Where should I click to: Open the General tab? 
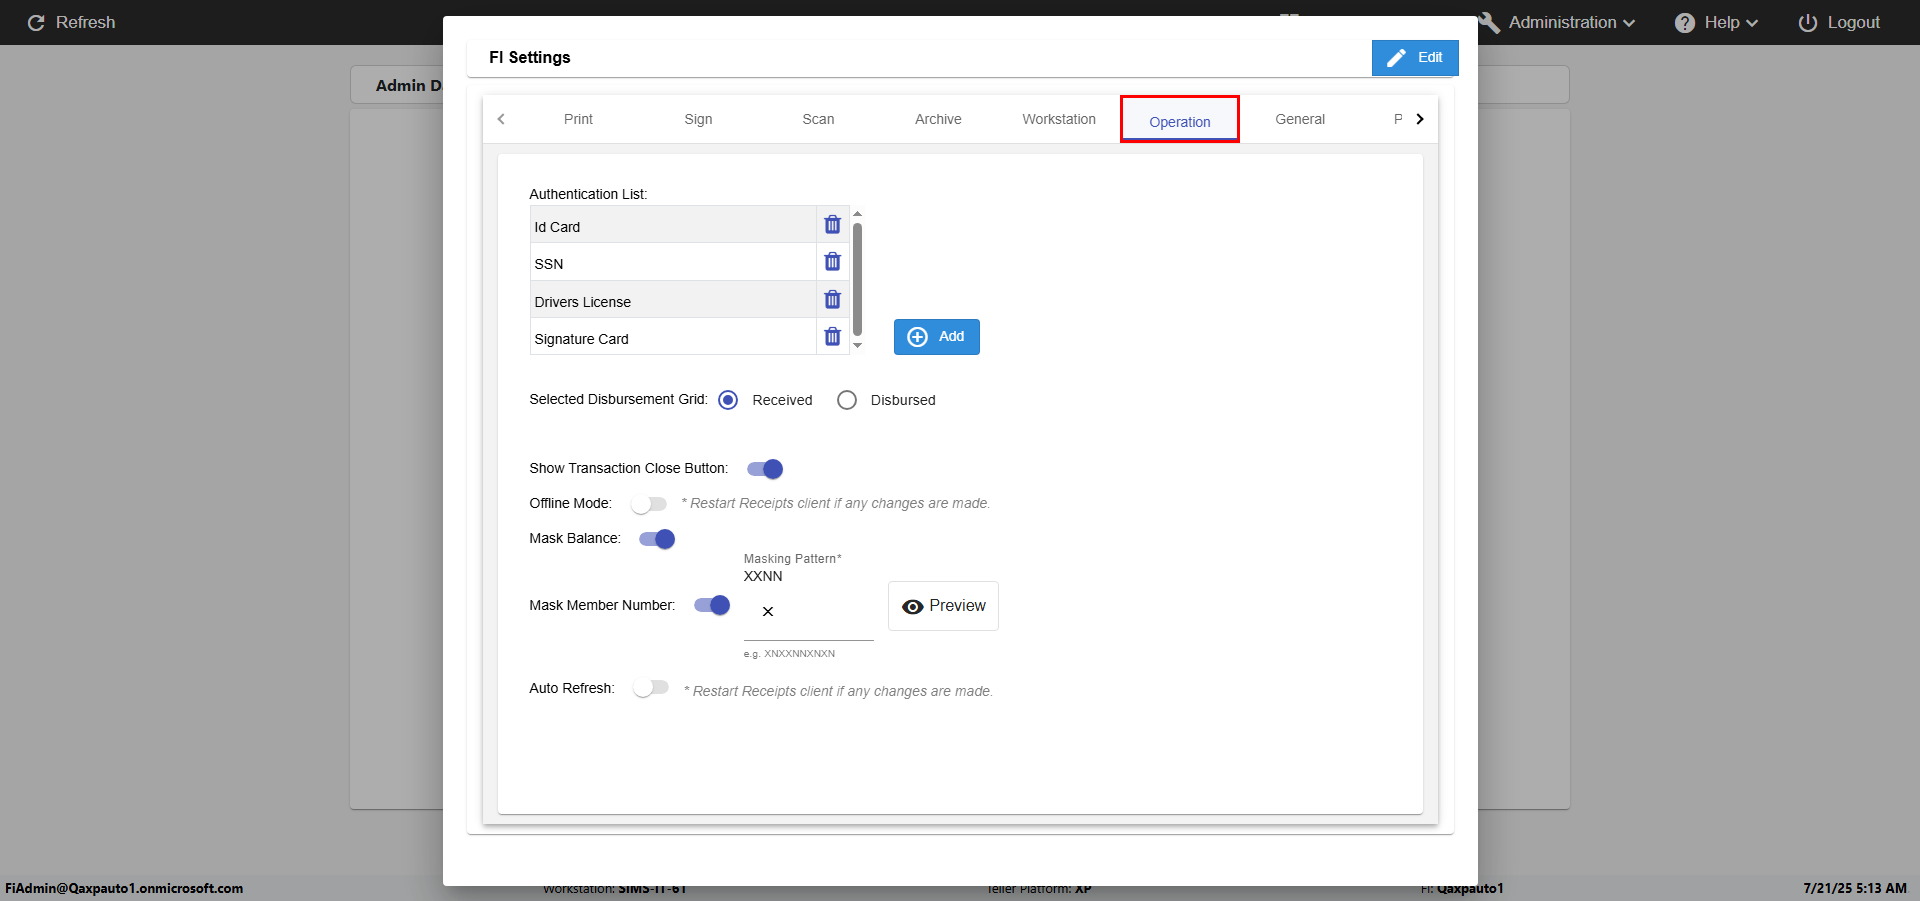coord(1299,119)
